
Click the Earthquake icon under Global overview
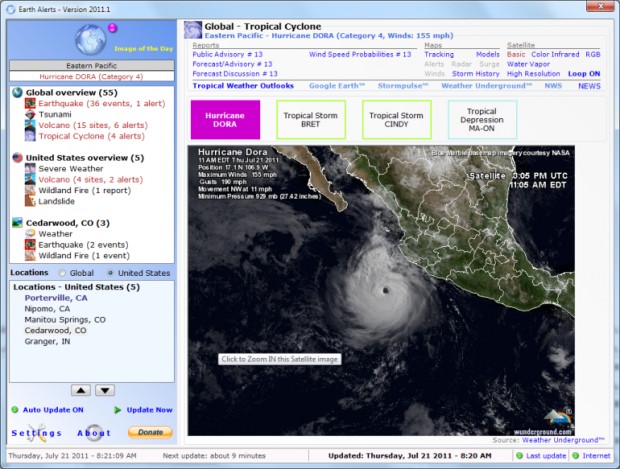30,104
